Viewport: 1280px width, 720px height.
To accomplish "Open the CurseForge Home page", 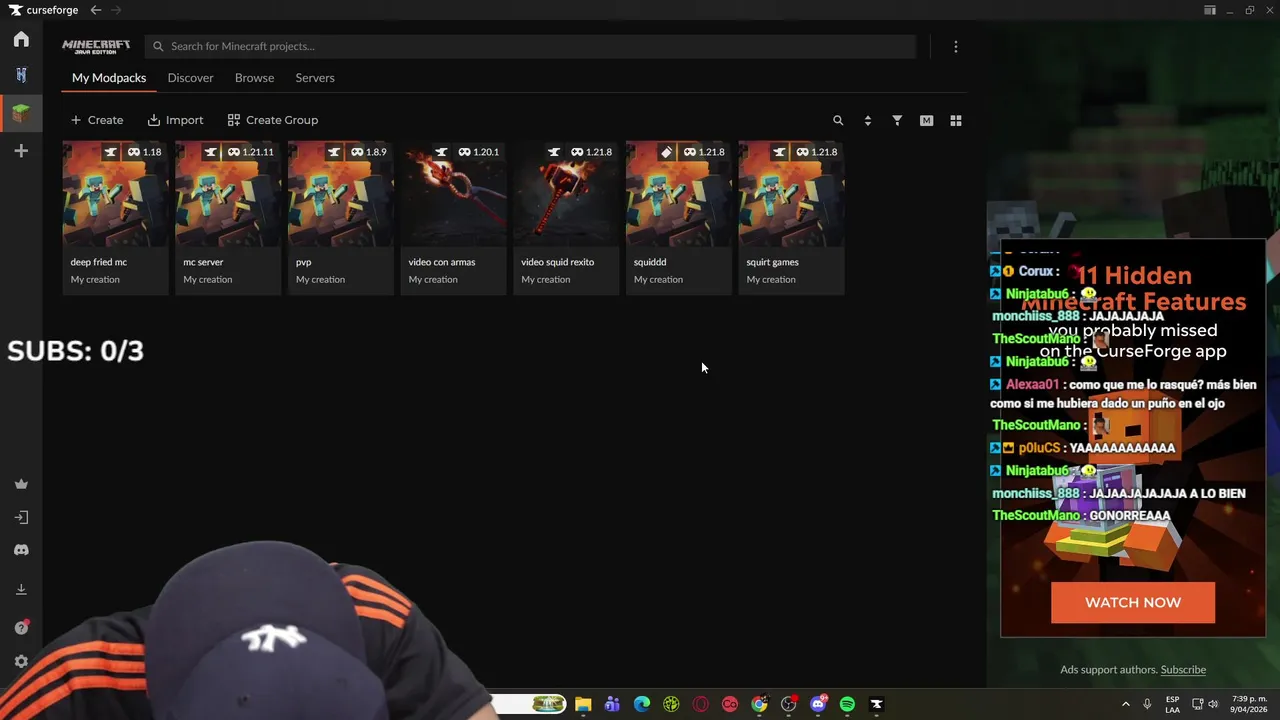I will (x=21, y=40).
